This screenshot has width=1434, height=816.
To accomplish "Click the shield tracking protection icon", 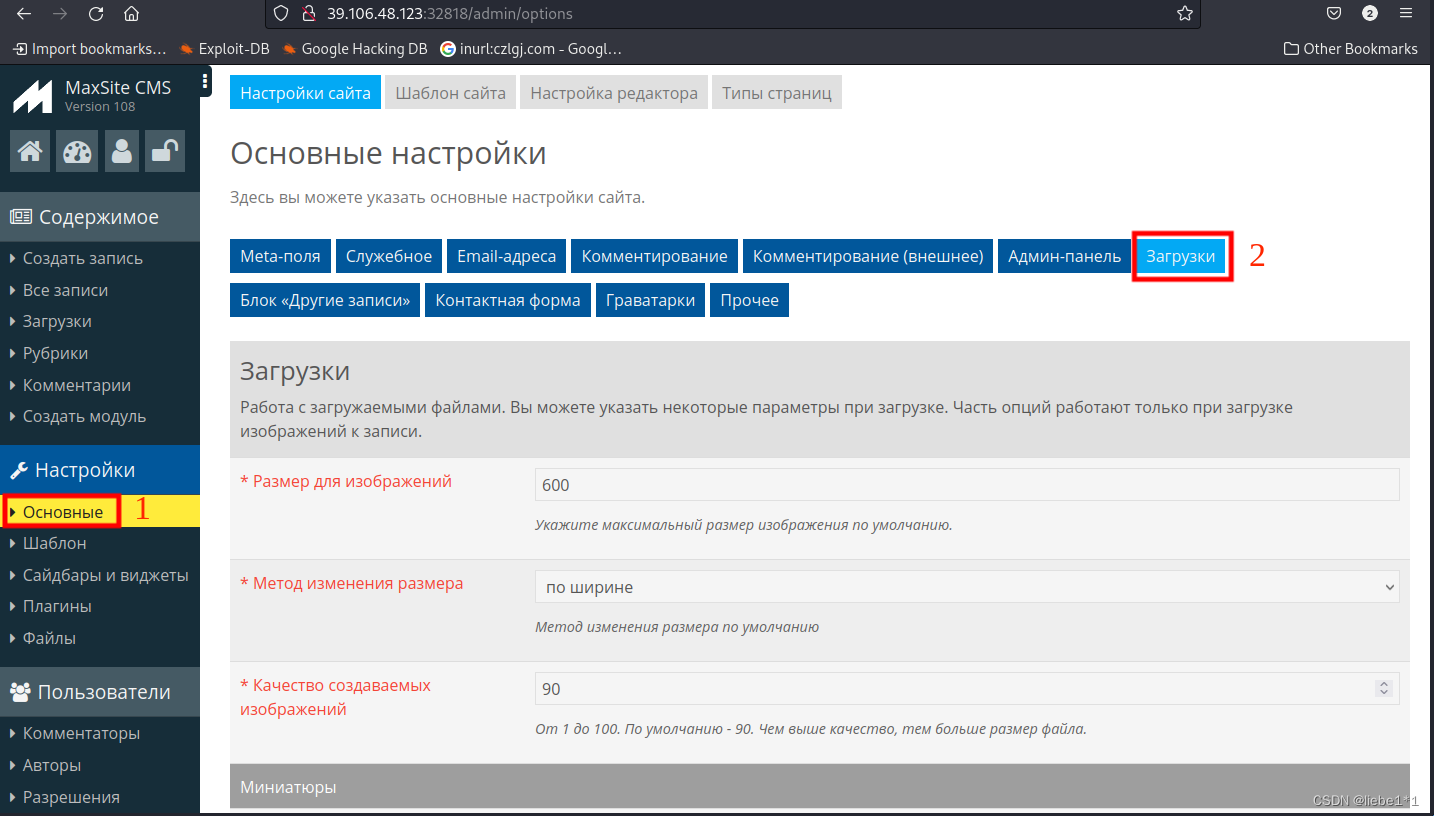I will [x=281, y=14].
